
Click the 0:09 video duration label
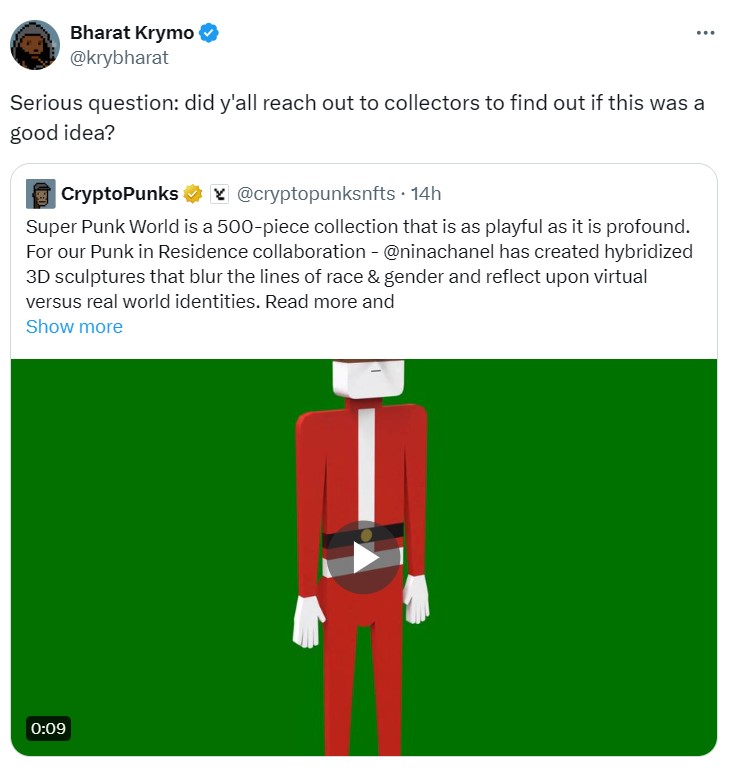[x=48, y=728]
